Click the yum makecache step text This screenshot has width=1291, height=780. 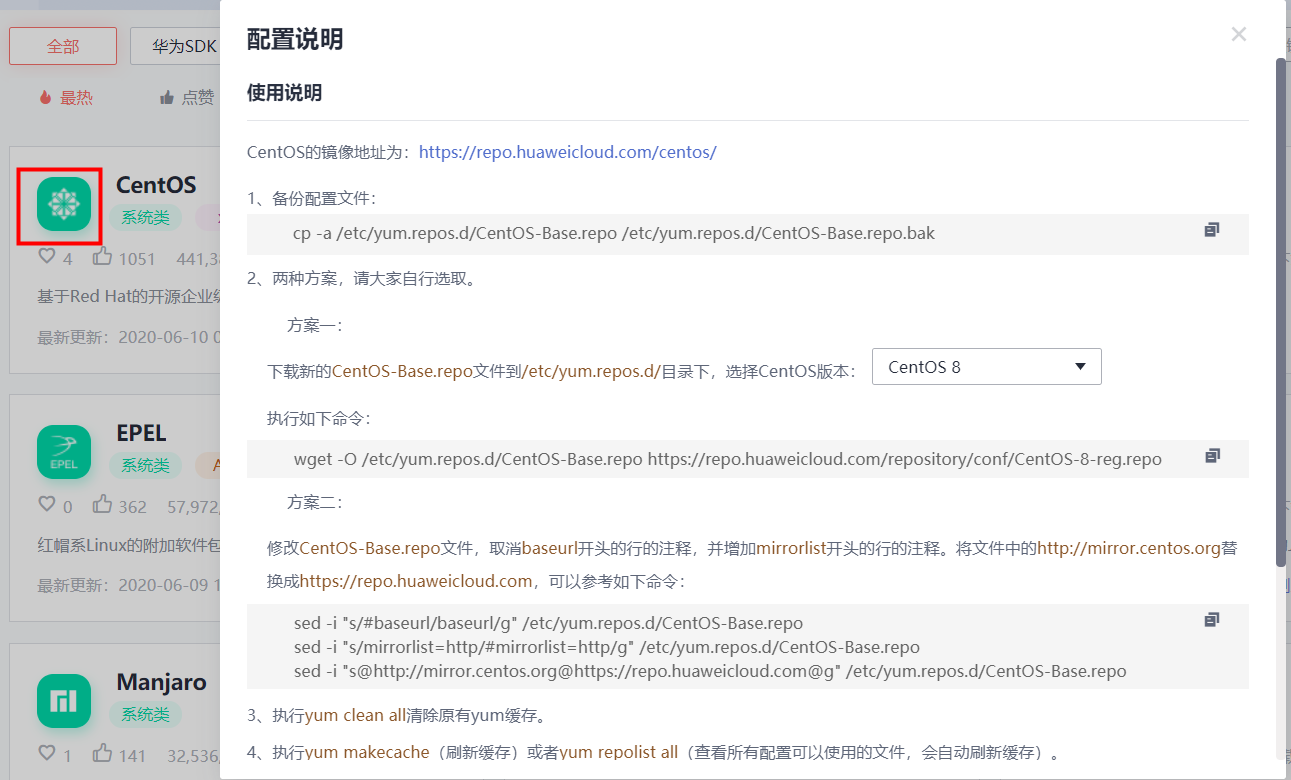(653, 752)
